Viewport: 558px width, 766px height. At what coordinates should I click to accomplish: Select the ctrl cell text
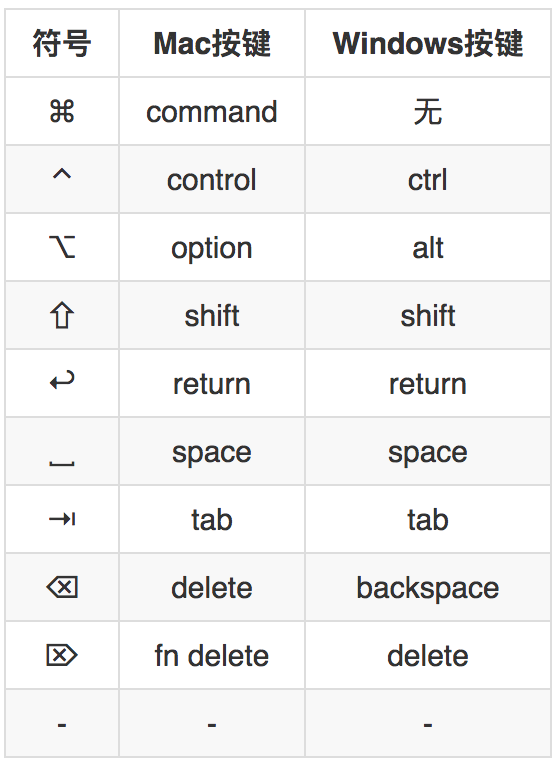[428, 180]
